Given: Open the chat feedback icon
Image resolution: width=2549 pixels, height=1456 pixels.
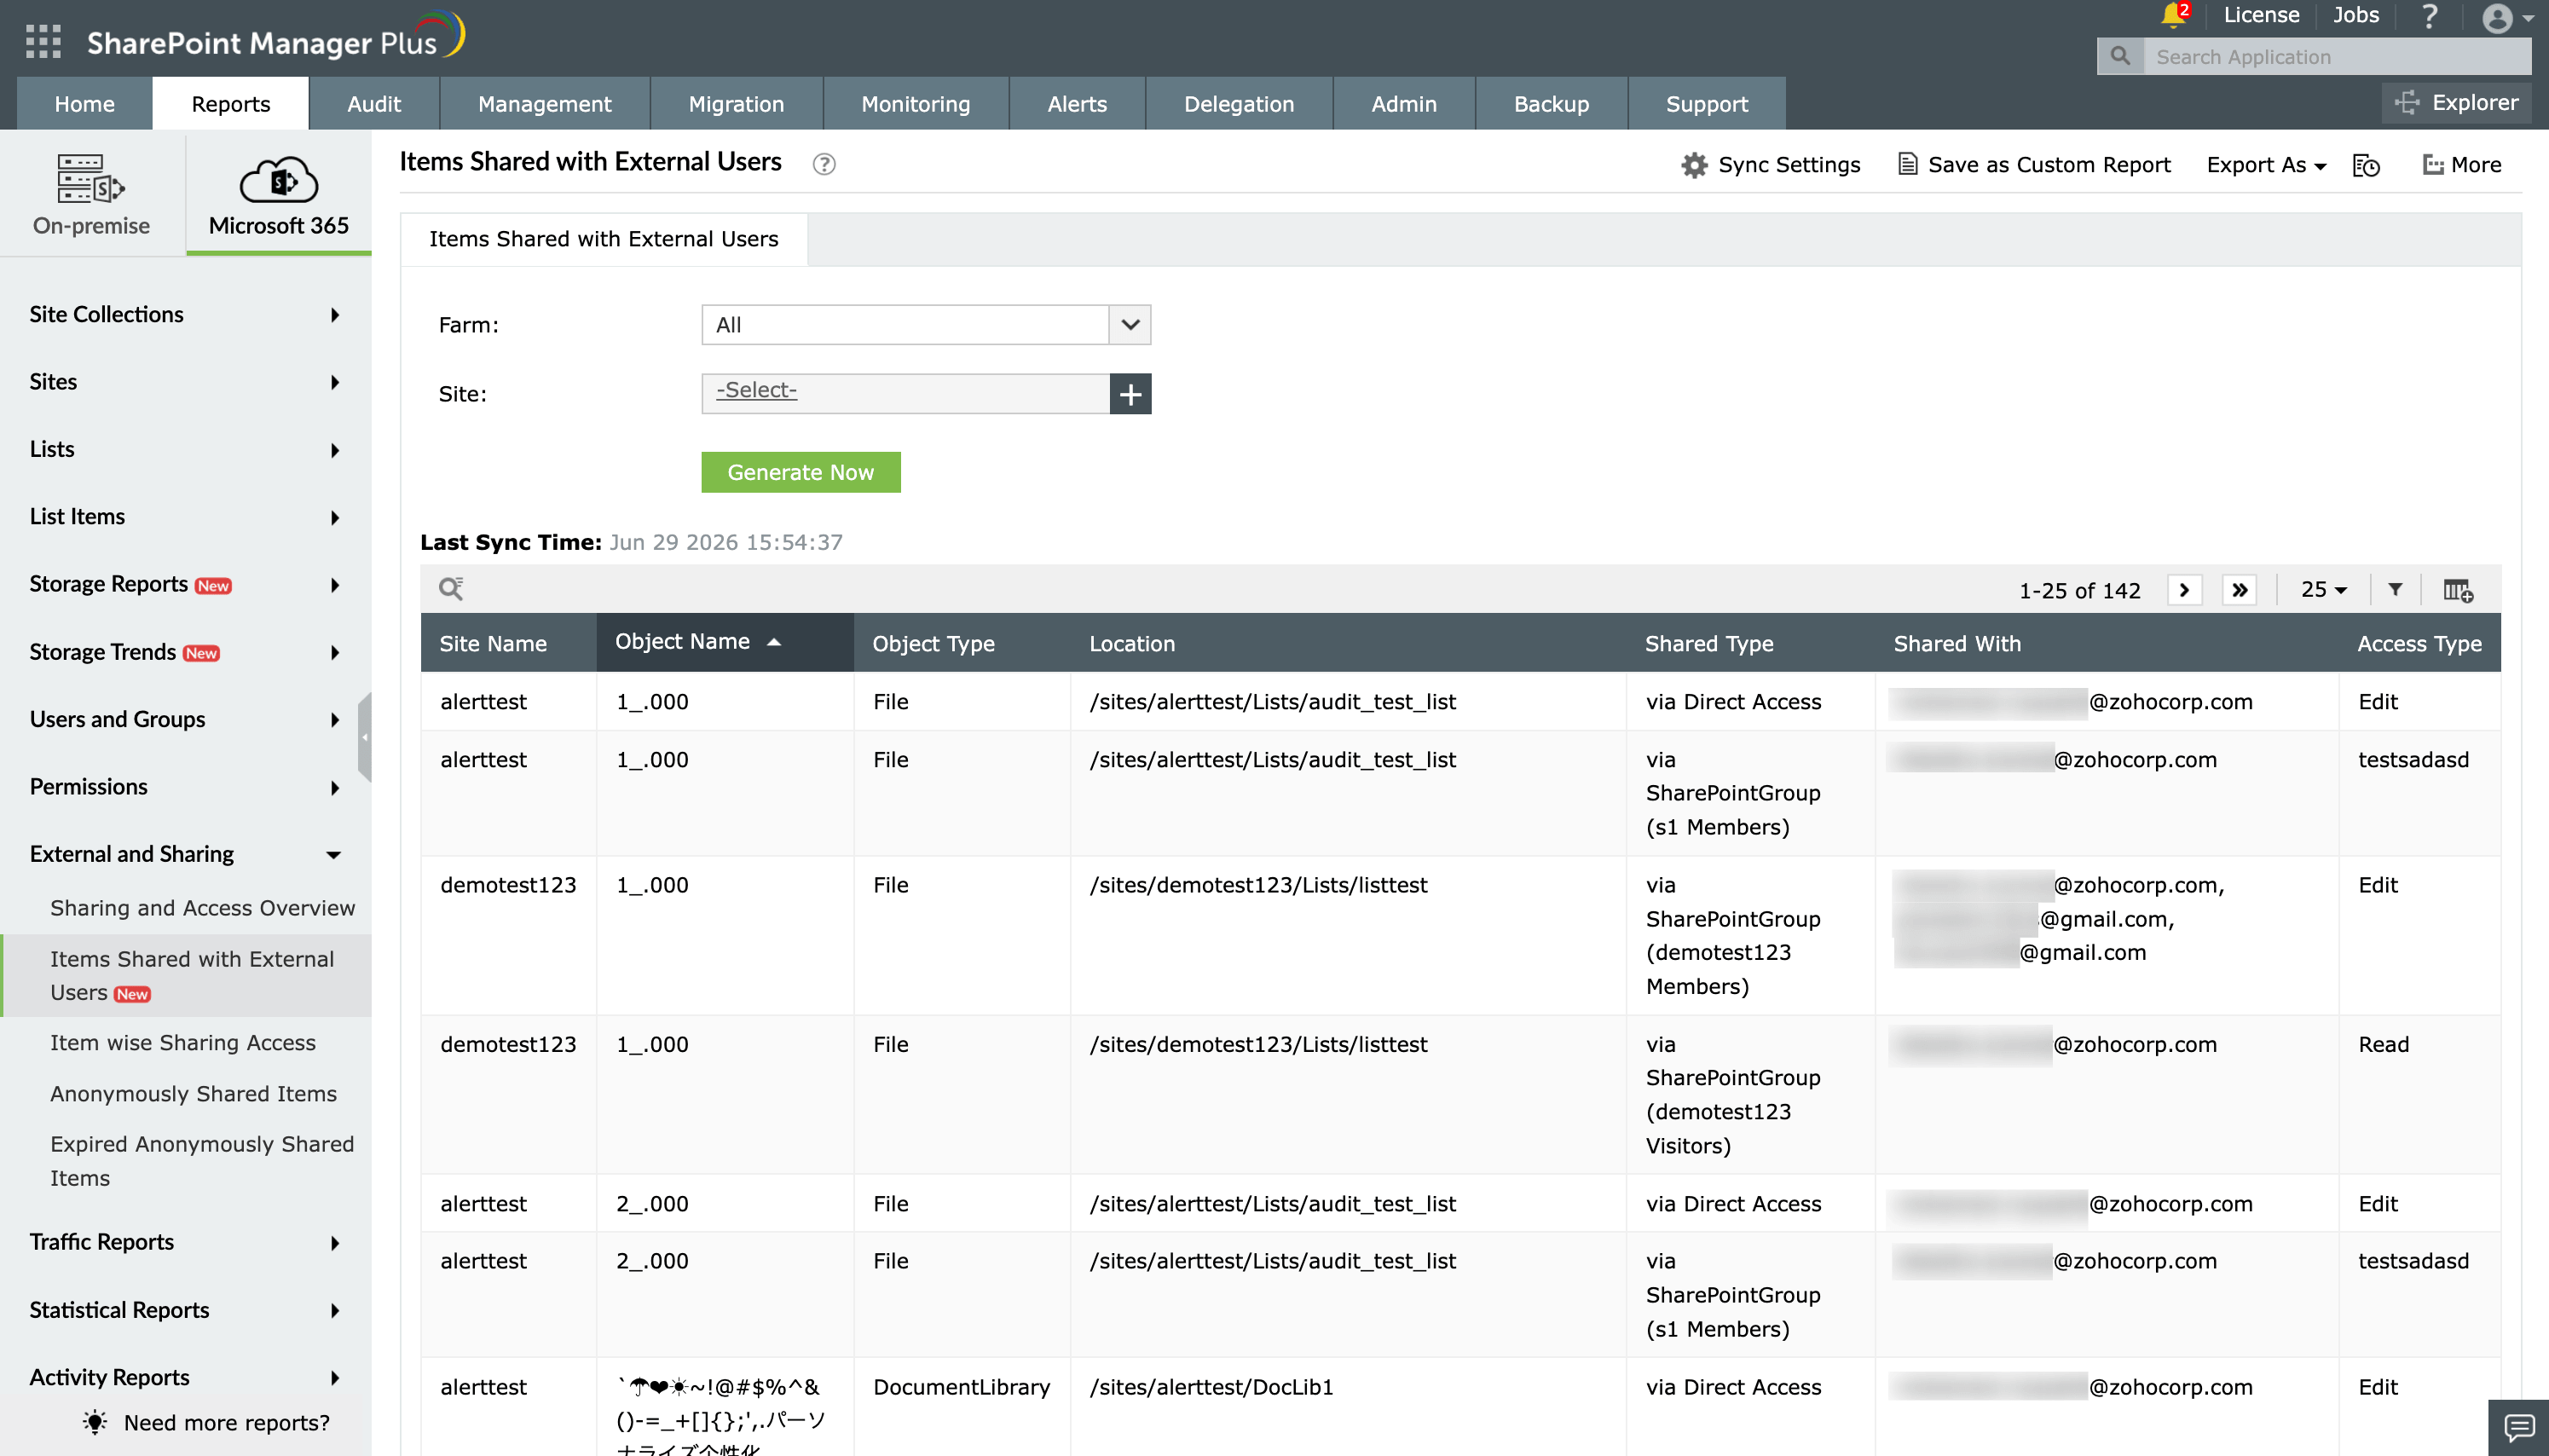Looking at the screenshot, I should click(2518, 1427).
